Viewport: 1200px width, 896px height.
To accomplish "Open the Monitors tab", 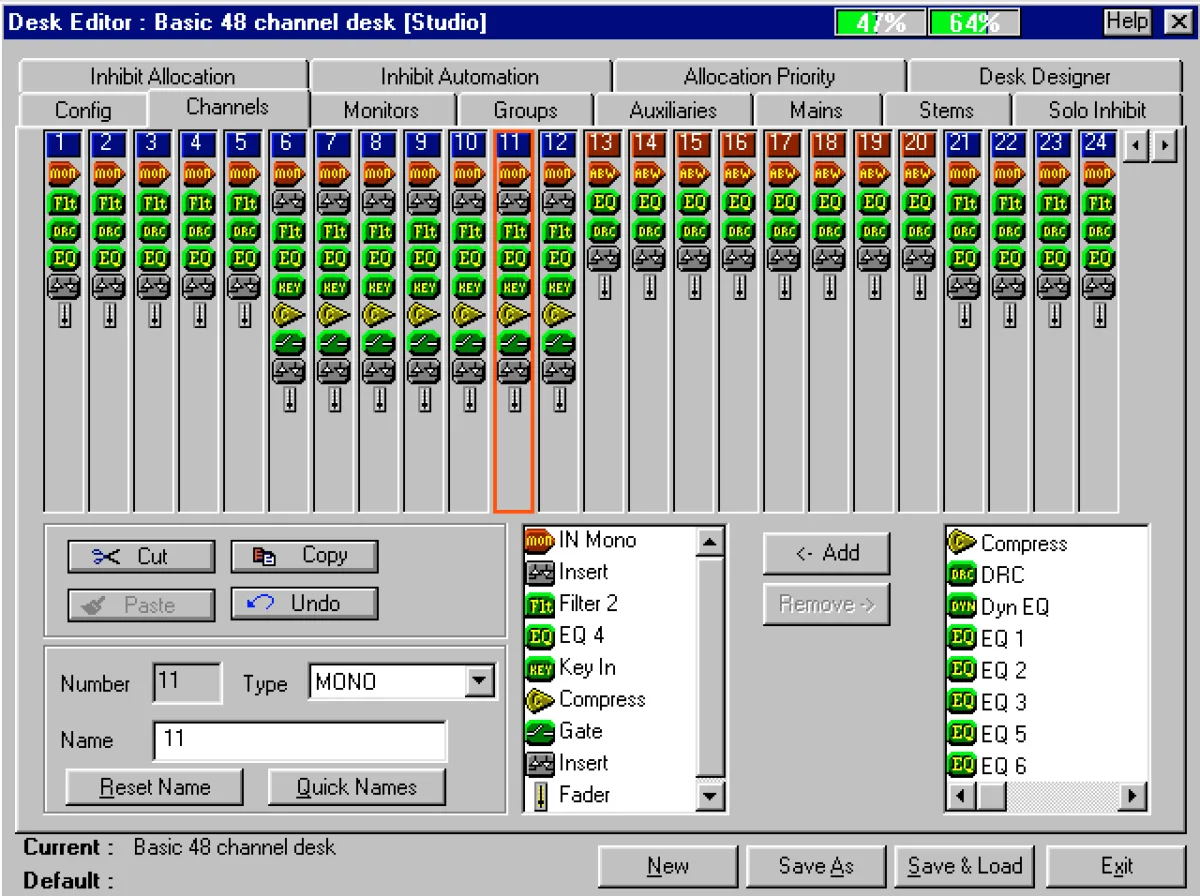I will point(381,110).
